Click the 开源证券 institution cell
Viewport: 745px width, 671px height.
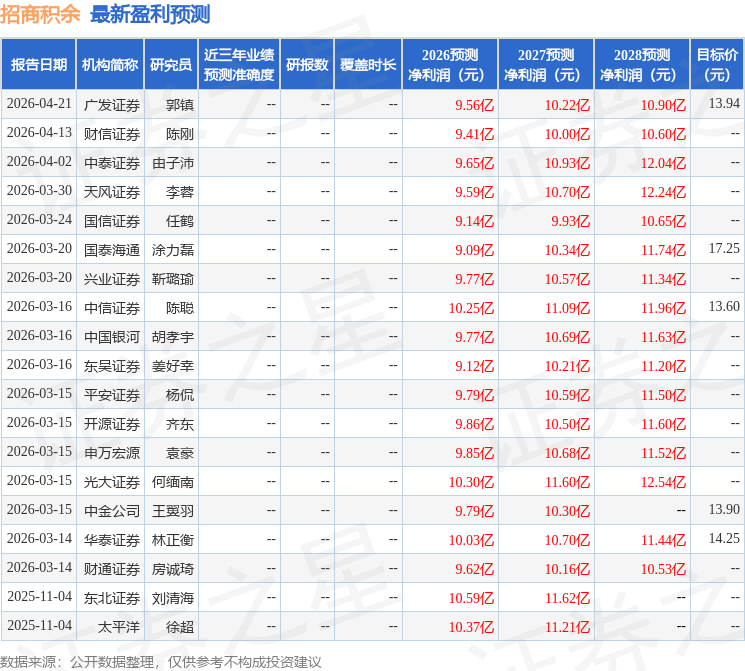pyautogui.click(x=112, y=424)
